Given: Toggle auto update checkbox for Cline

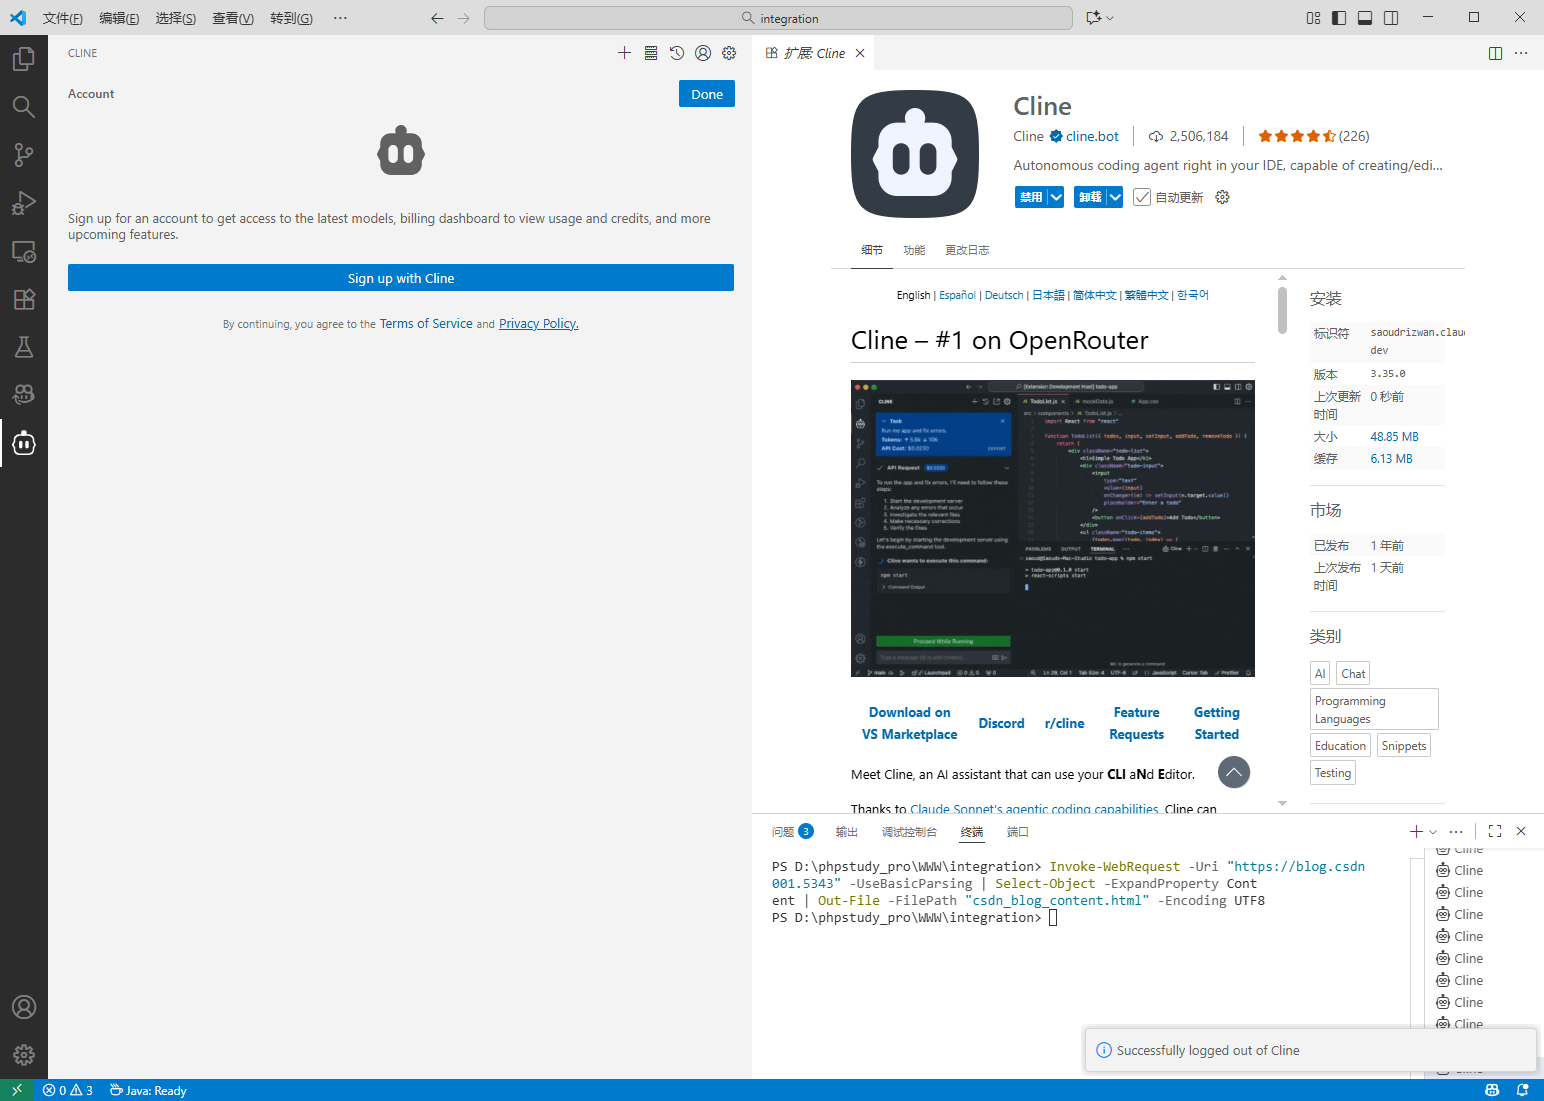Looking at the screenshot, I should [1142, 197].
